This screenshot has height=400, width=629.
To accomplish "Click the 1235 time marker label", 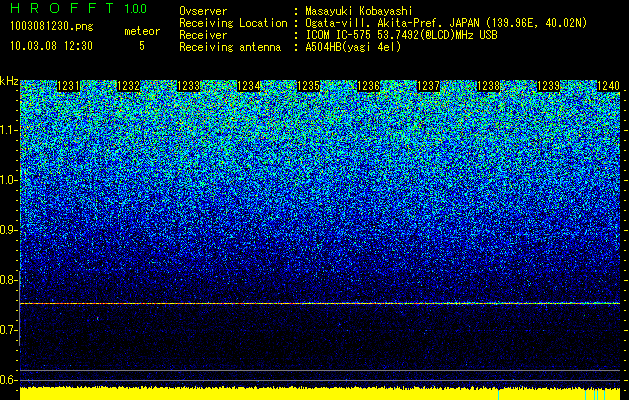I will [x=308, y=86].
